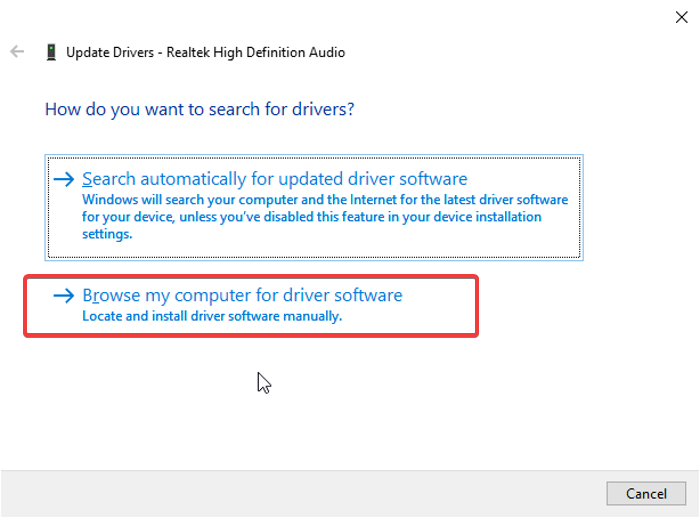Click the Realtek device icon beside the title

(x=51, y=52)
